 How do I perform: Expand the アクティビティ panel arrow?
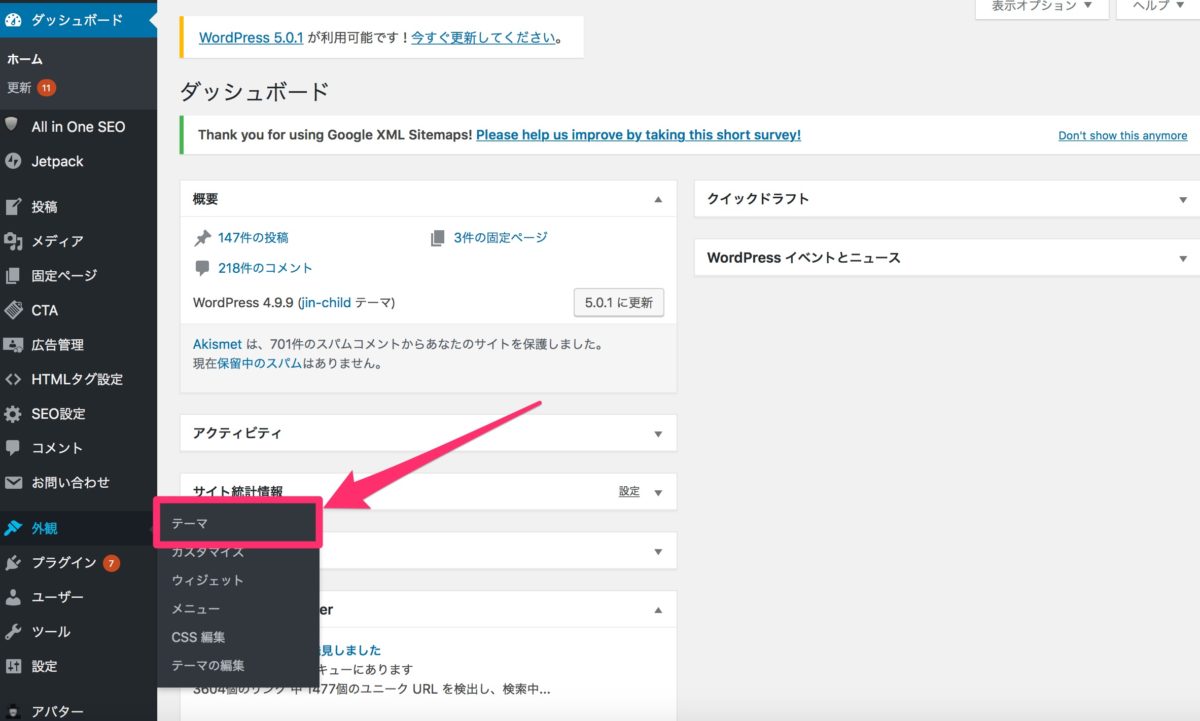[658, 434]
